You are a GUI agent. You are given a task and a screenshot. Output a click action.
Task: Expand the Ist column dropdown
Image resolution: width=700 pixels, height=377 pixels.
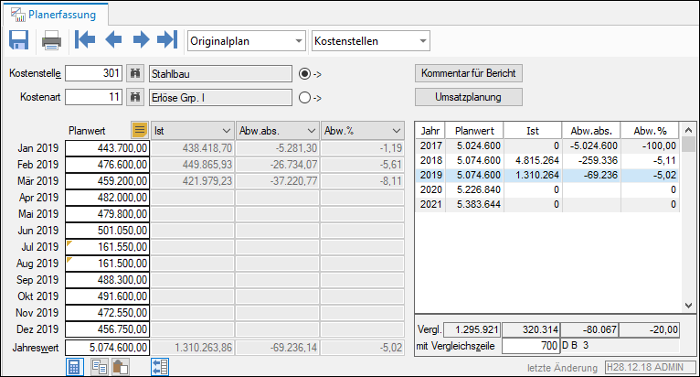point(226,131)
